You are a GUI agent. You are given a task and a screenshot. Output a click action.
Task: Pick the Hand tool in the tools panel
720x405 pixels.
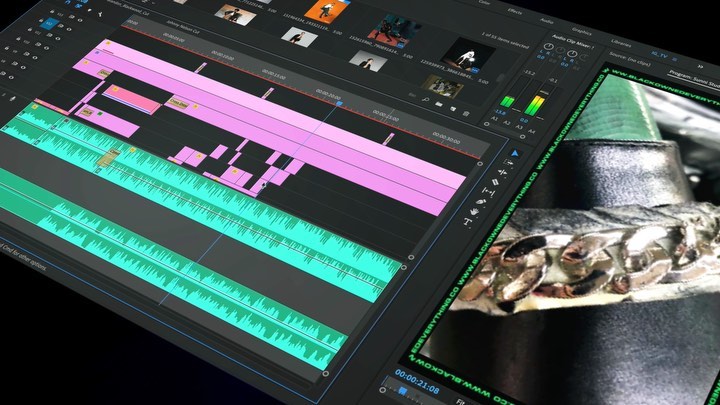476,213
